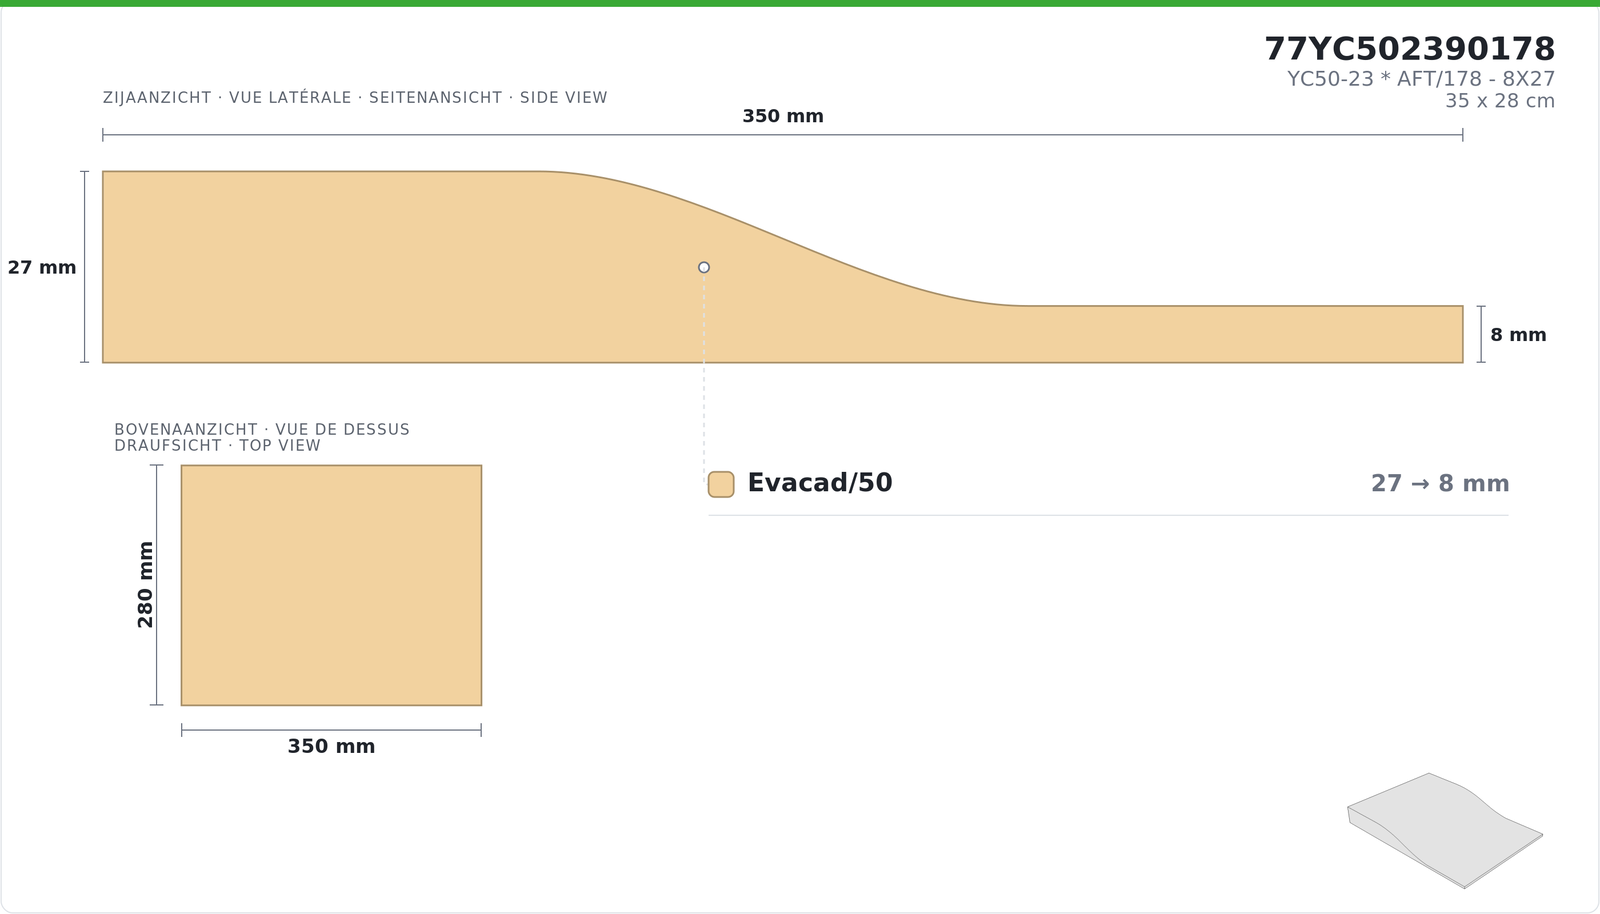
Task: Select the 8 mm thin-end dimension label
Action: coord(1518,335)
